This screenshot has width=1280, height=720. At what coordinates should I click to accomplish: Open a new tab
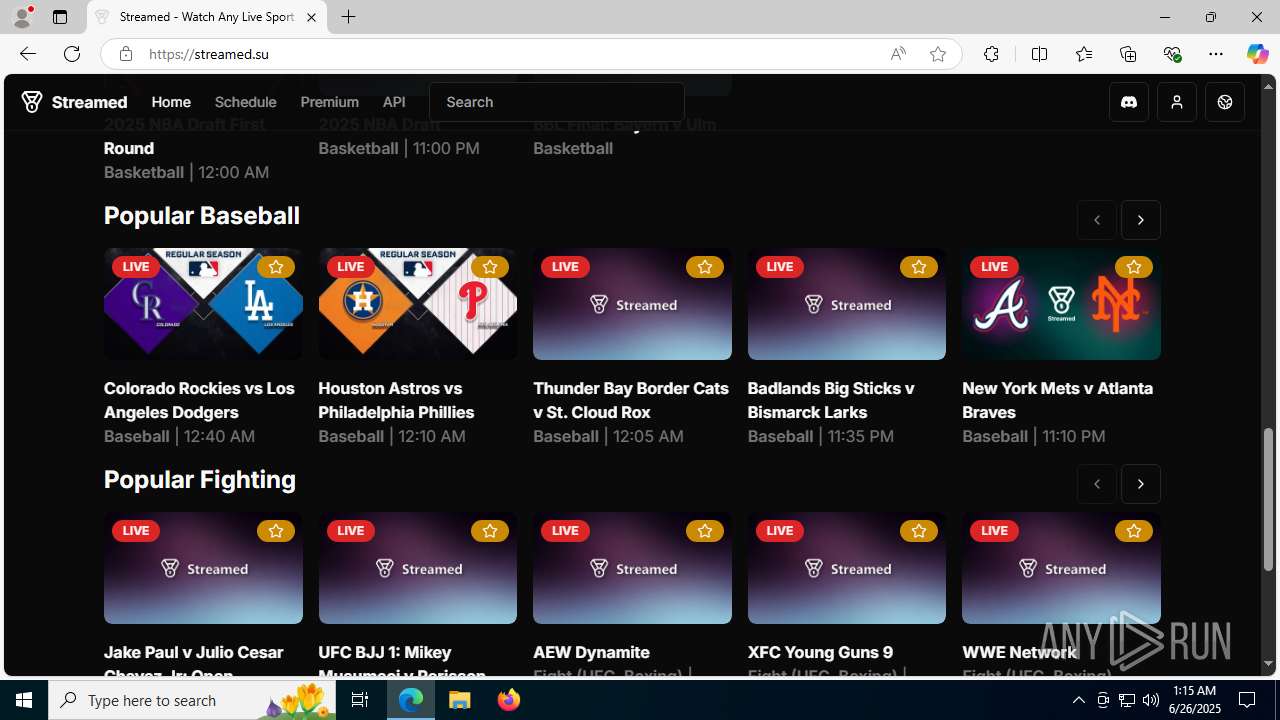348,17
